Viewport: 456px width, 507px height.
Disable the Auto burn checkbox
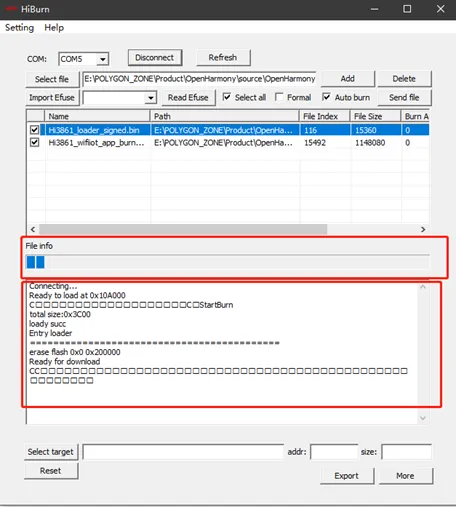click(x=326, y=97)
